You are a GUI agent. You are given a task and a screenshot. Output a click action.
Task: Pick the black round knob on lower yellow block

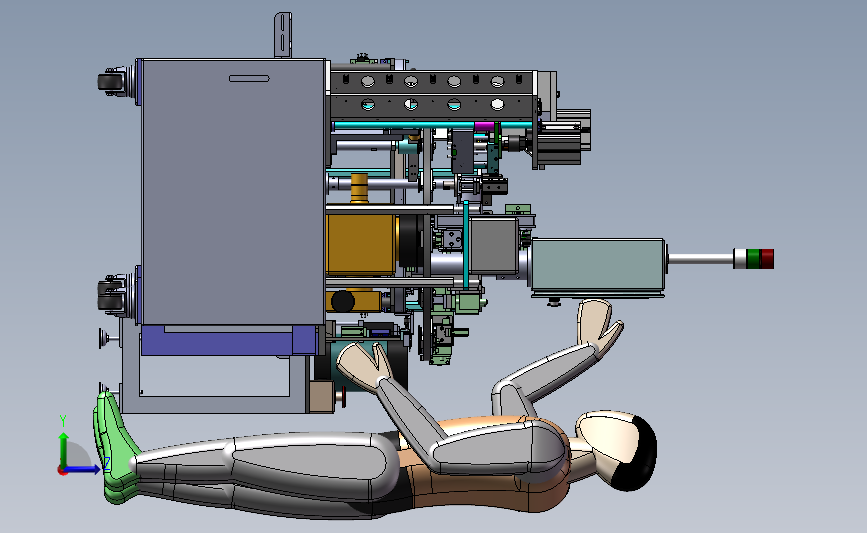click(343, 301)
